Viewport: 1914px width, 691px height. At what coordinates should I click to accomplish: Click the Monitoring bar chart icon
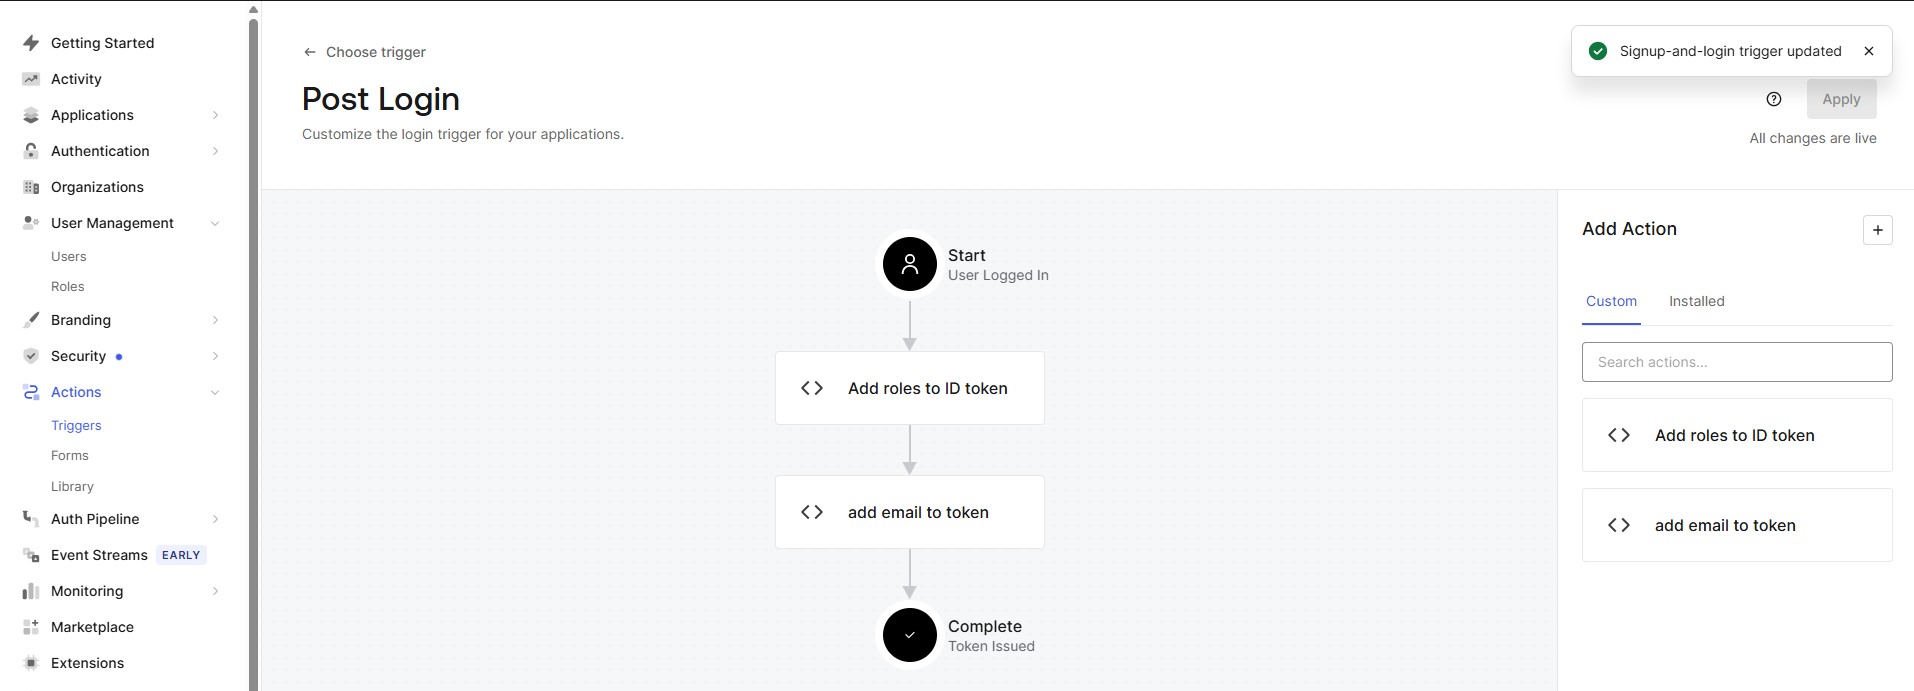click(x=31, y=591)
